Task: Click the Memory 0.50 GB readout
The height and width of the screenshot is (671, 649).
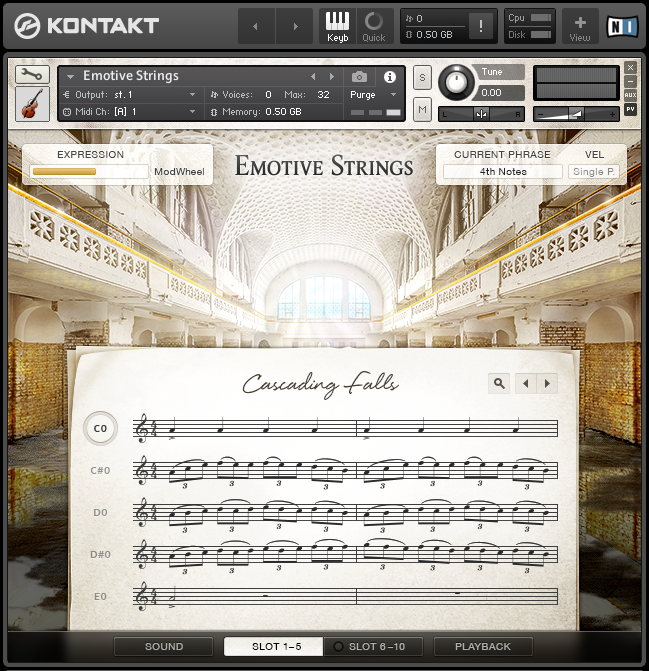Action: point(257,112)
